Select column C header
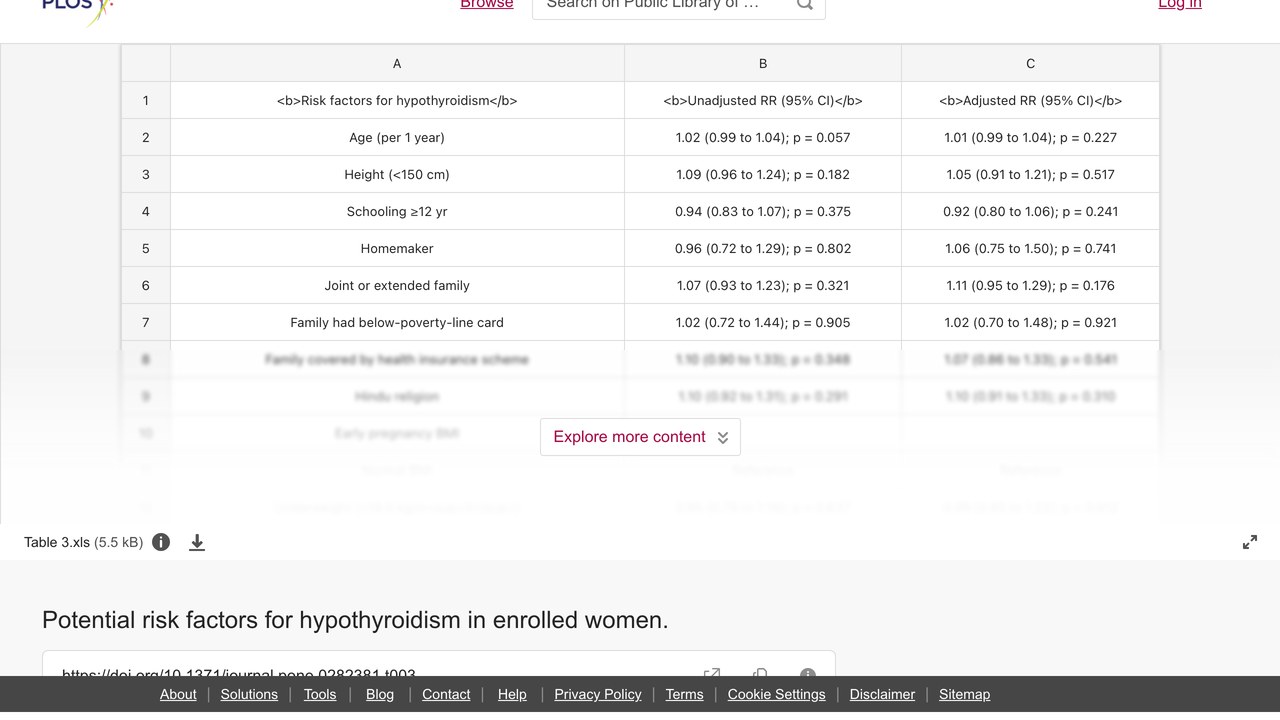The image size is (1280, 720). pos(1031,63)
